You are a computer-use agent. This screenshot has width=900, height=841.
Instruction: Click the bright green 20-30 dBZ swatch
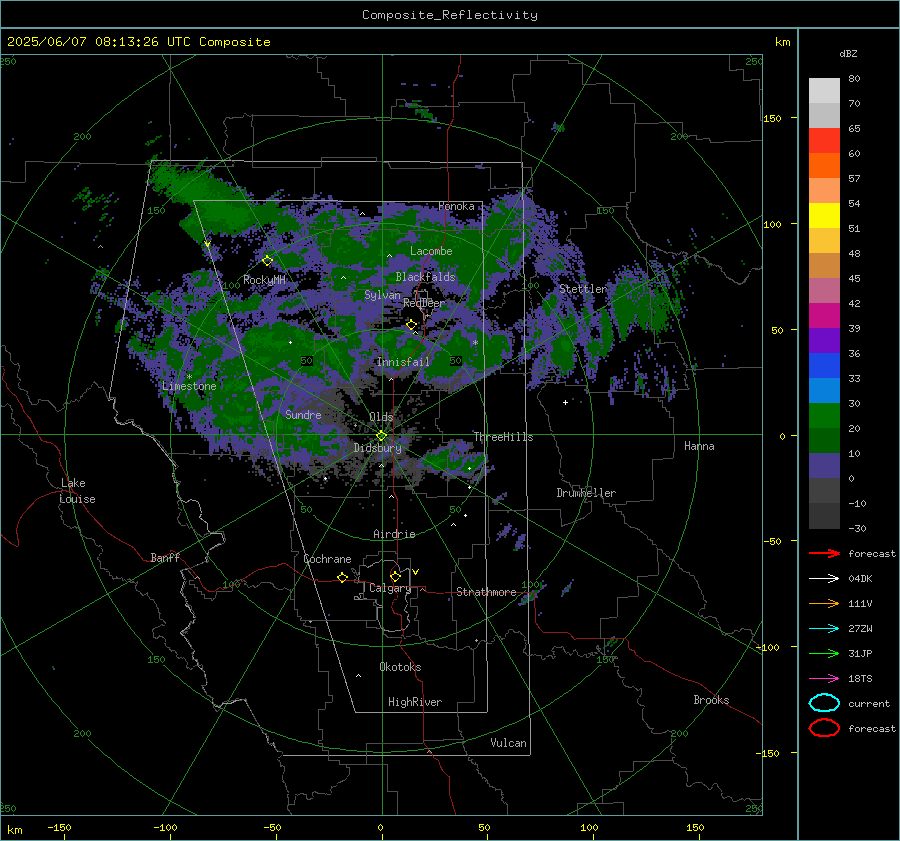(x=824, y=416)
